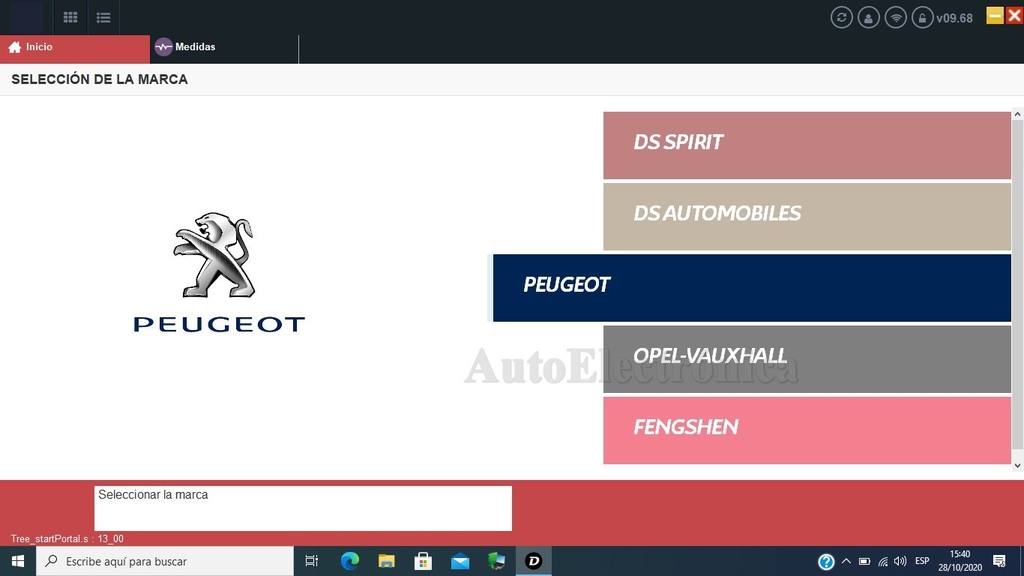
Task: Close the diagnostic application window
Action: point(1014,15)
